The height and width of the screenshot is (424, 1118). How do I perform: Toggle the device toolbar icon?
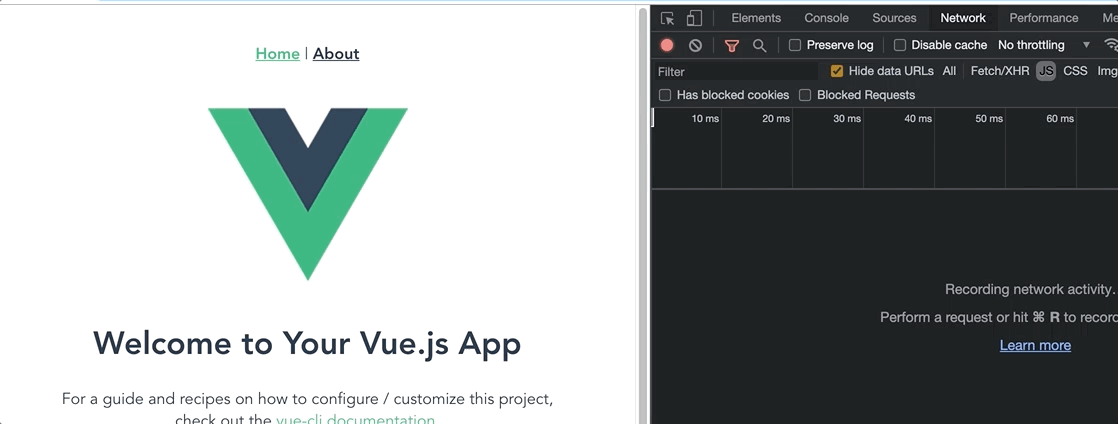tap(694, 19)
